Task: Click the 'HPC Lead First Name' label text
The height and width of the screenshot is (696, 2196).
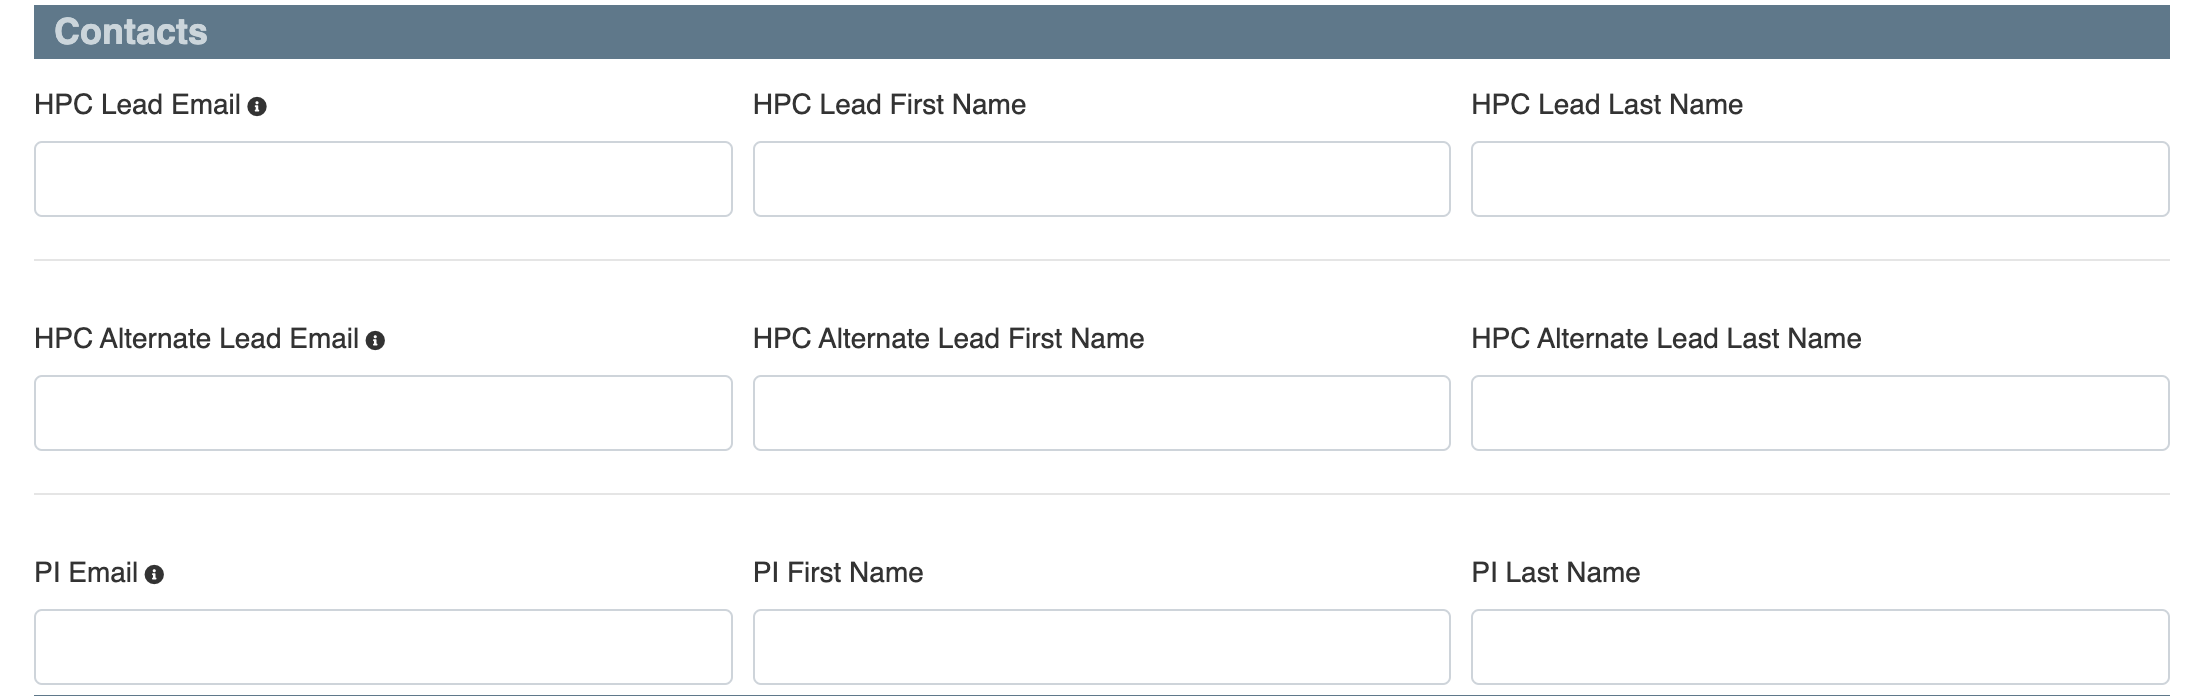Action: pos(889,105)
